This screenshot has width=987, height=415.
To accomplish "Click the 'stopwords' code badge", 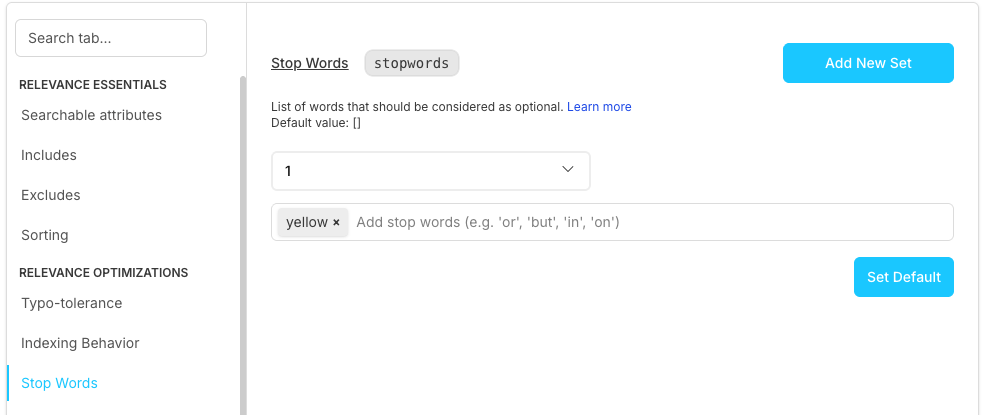I will [412, 63].
